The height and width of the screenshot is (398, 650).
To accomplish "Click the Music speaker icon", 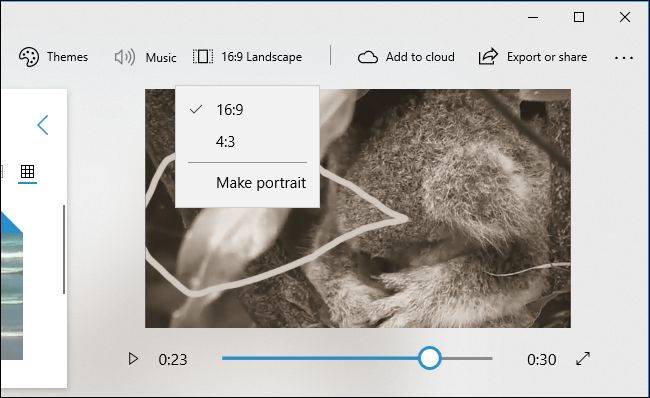I will 124,57.
